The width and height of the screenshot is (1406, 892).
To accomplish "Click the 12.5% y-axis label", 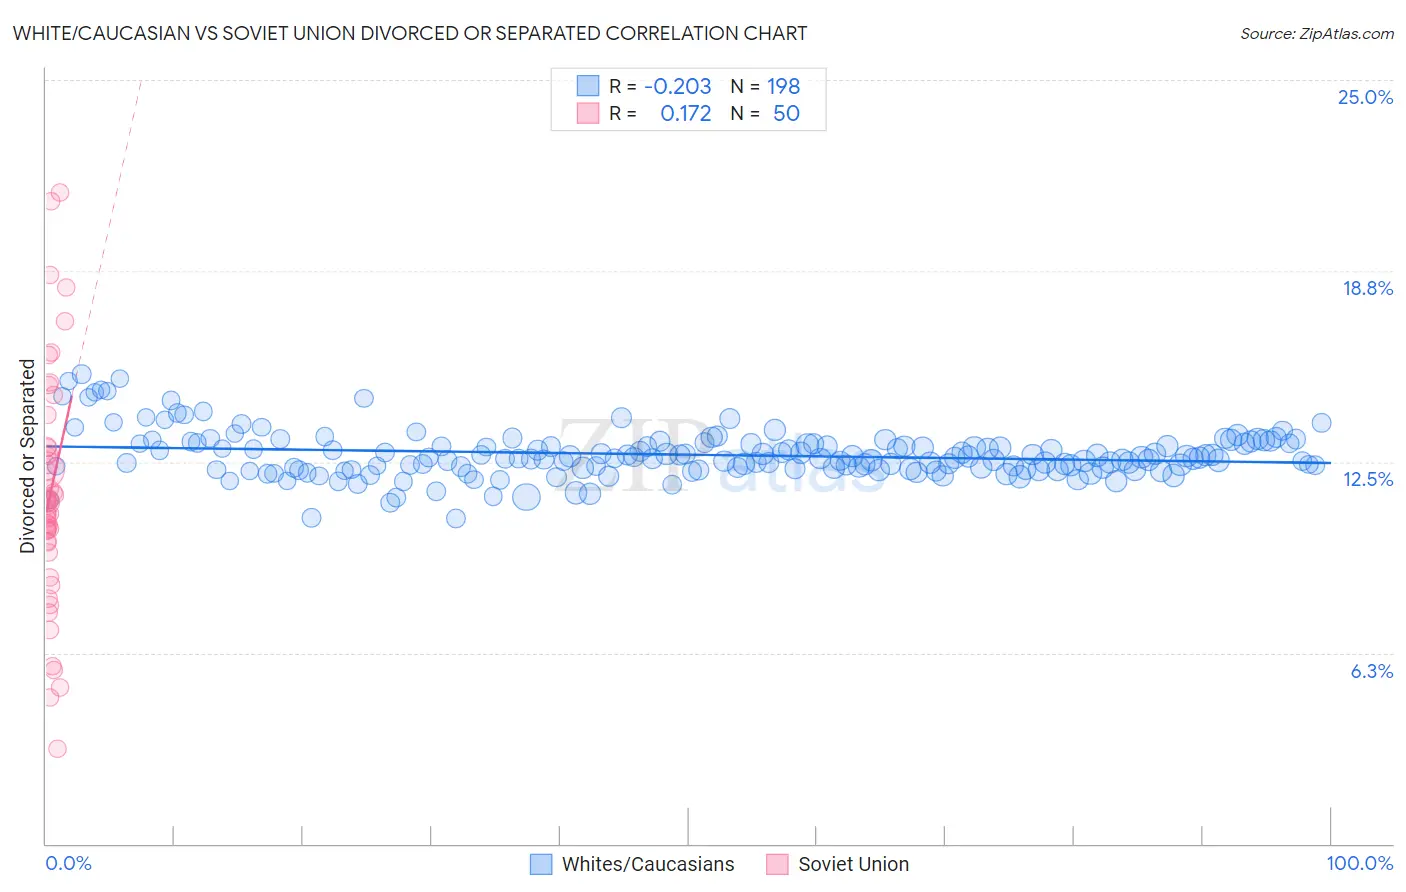I will click(1367, 479).
